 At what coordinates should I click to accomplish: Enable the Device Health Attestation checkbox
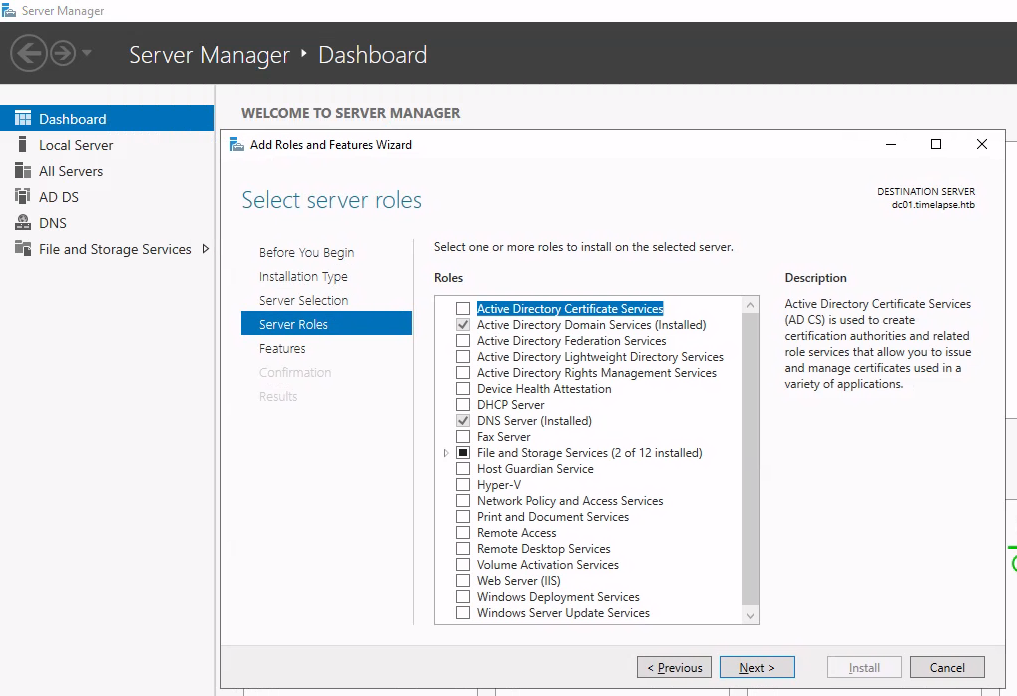tap(463, 389)
